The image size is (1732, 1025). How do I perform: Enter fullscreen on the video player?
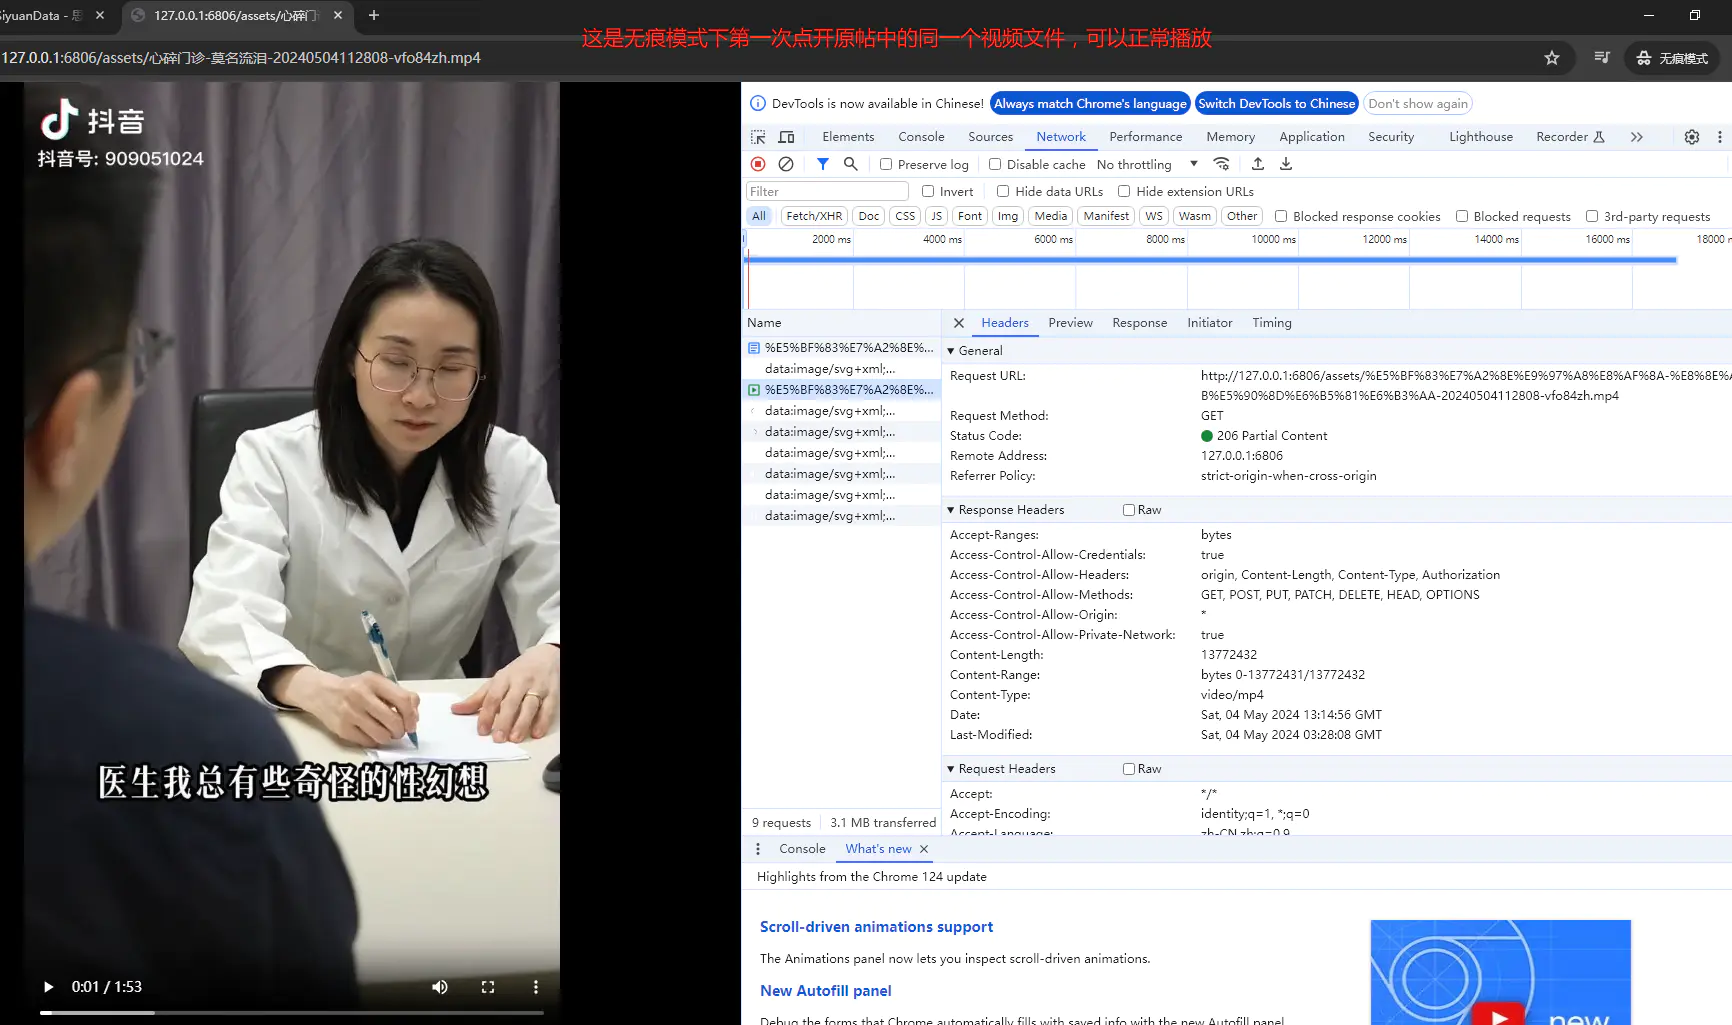click(488, 987)
